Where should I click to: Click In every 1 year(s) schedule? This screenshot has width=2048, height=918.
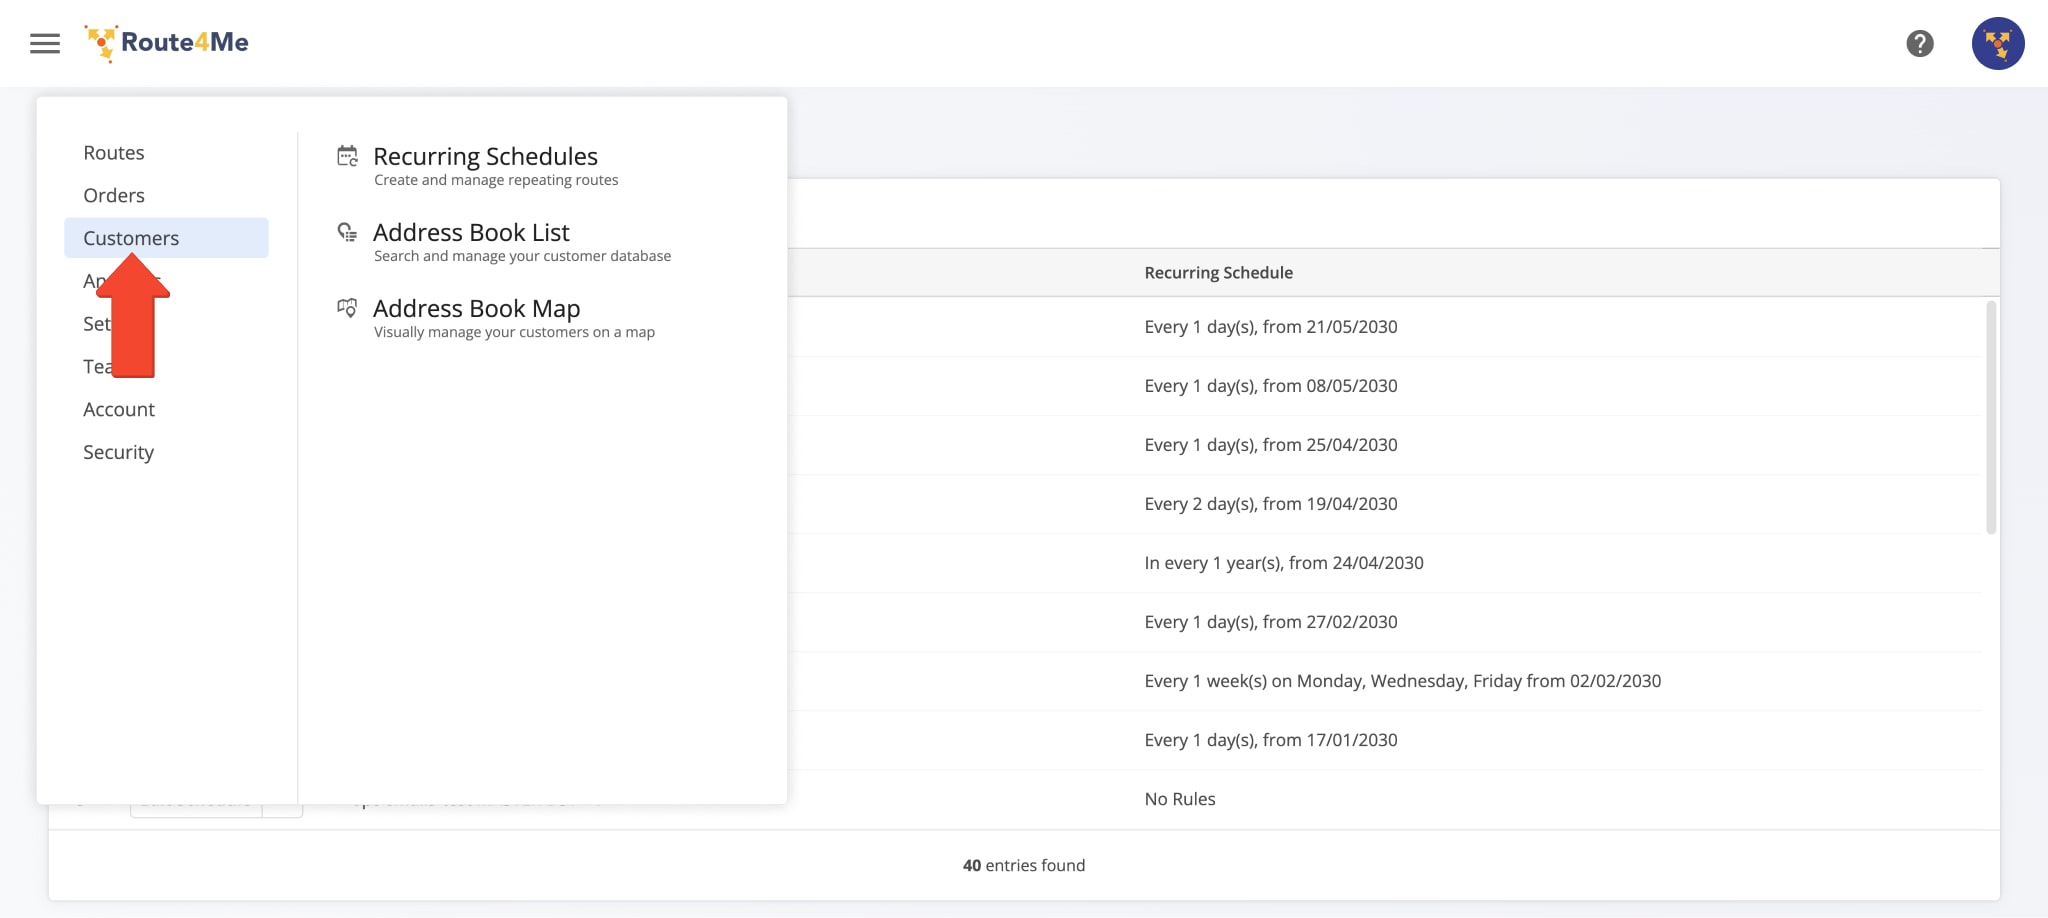tap(1284, 562)
